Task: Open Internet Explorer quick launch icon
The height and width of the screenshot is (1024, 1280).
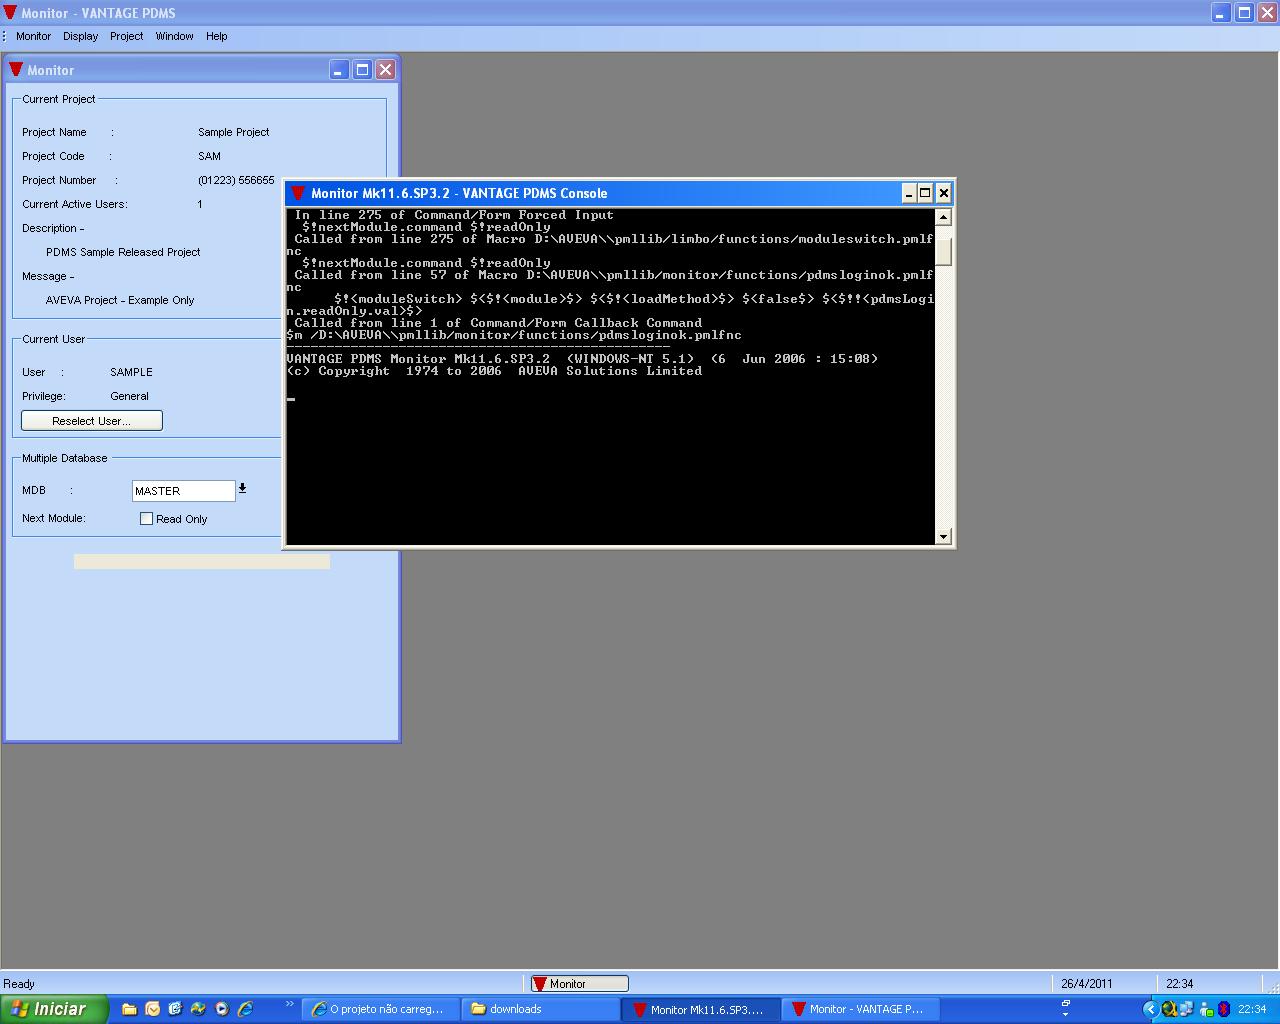Action: [244, 1009]
